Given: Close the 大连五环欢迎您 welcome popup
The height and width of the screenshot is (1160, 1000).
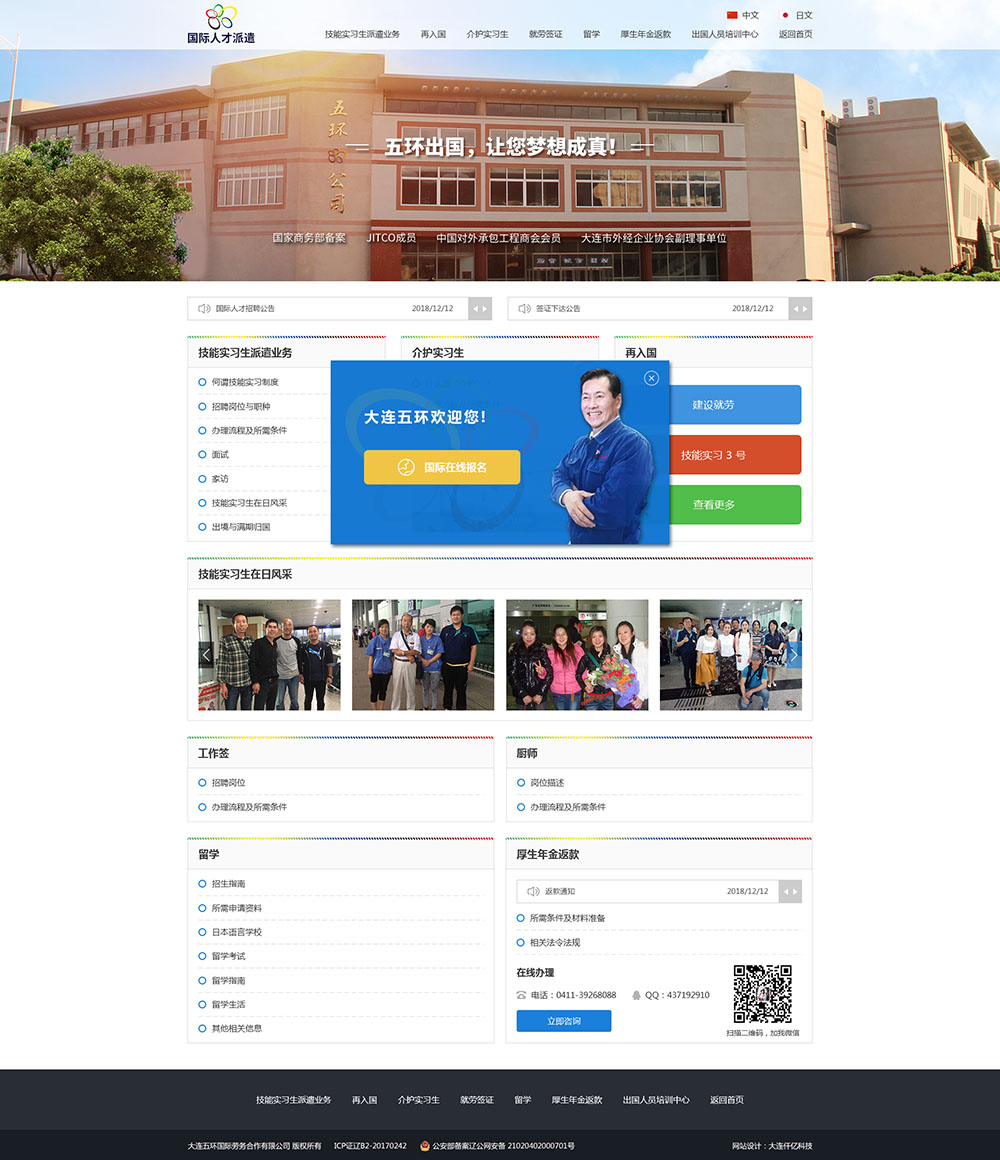Looking at the screenshot, I should (x=651, y=378).
